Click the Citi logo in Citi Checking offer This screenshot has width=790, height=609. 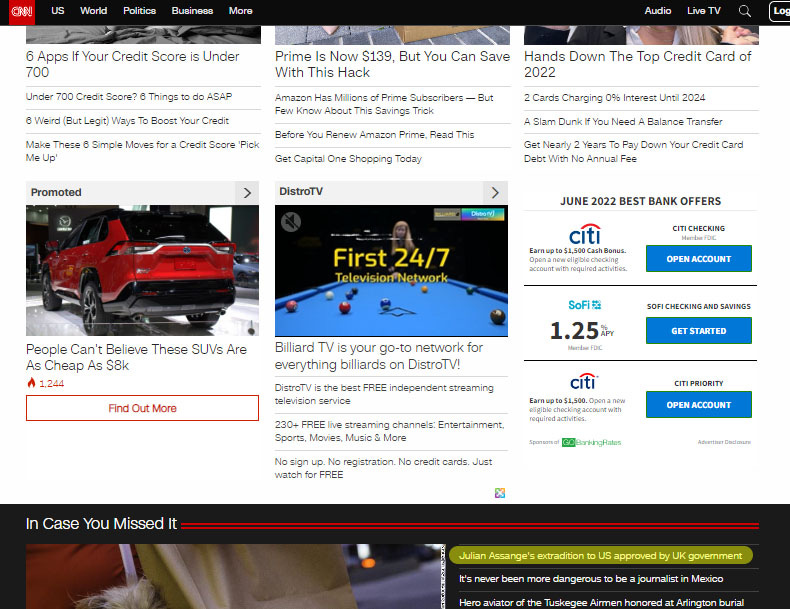pyautogui.click(x=584, y=234)
